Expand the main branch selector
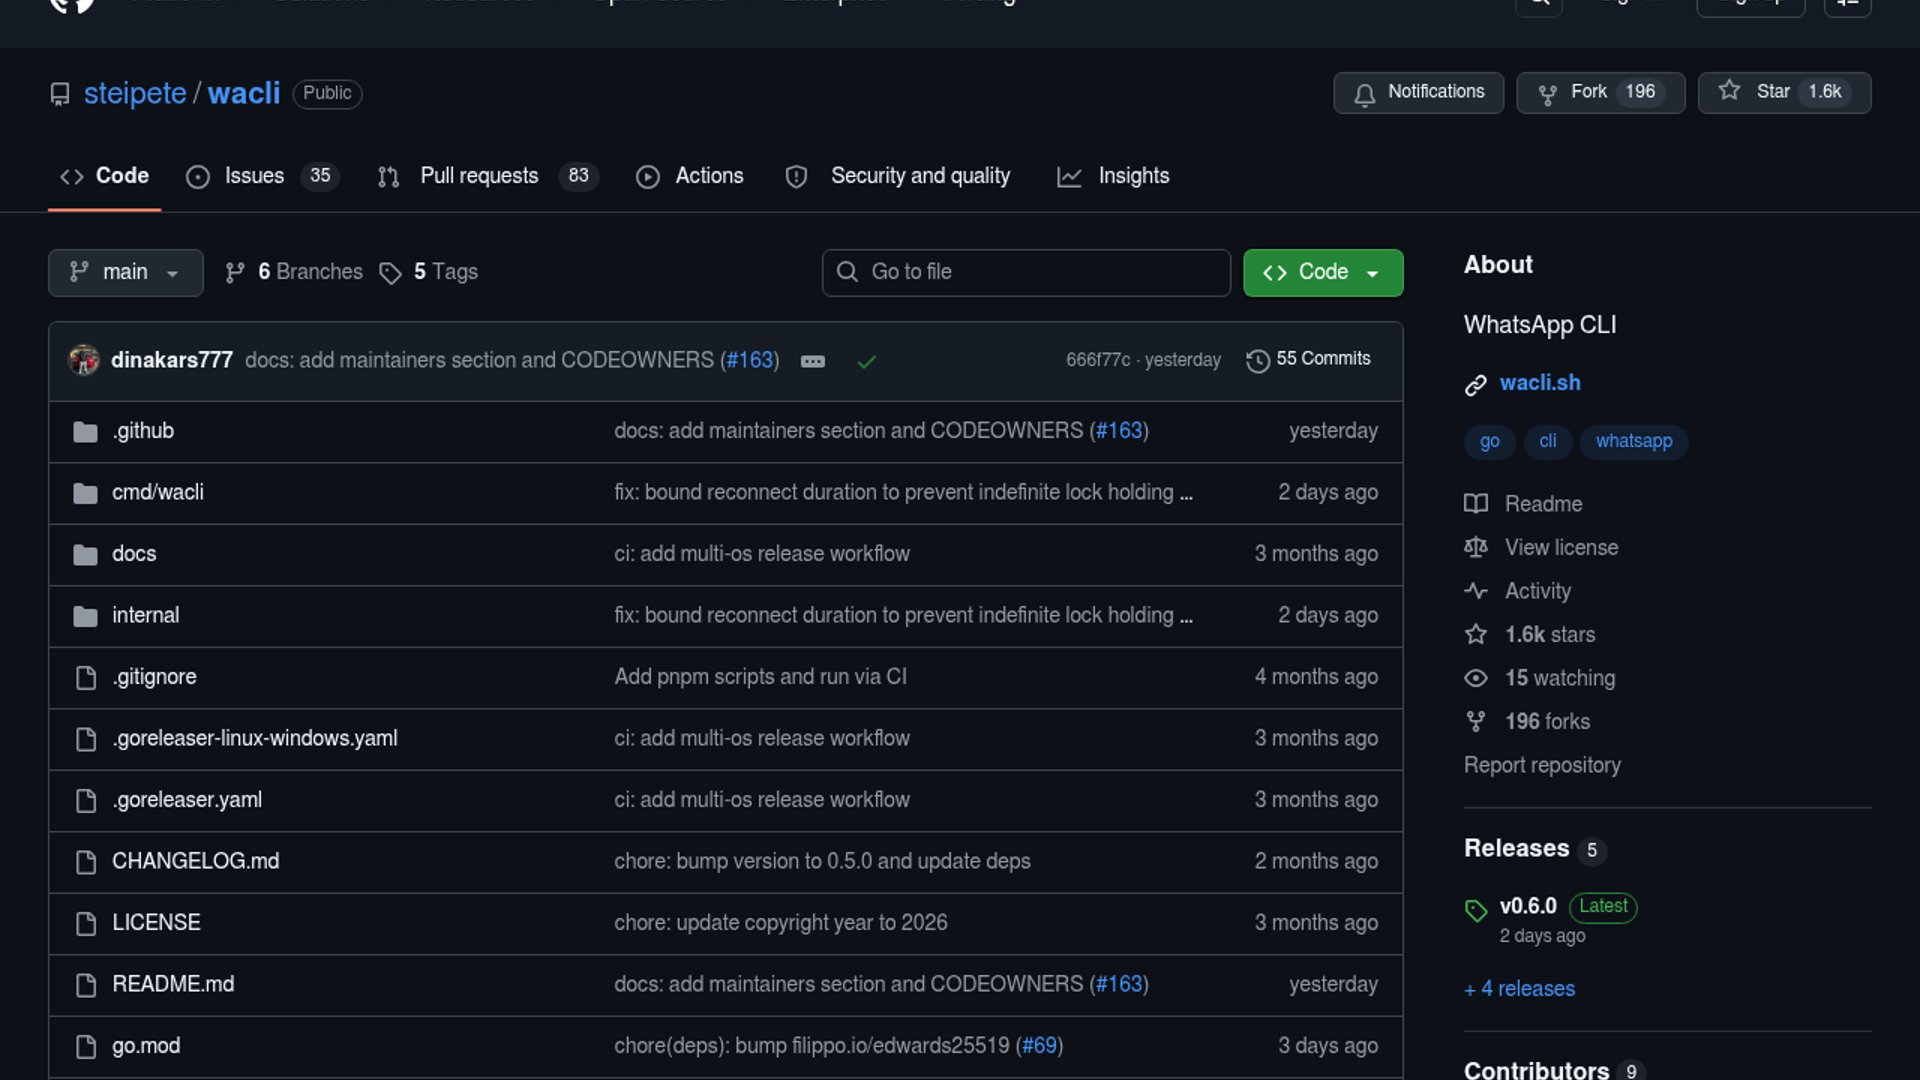Image resolution: width=1920 pixels, height=1080 pixels. click(125, 272)
